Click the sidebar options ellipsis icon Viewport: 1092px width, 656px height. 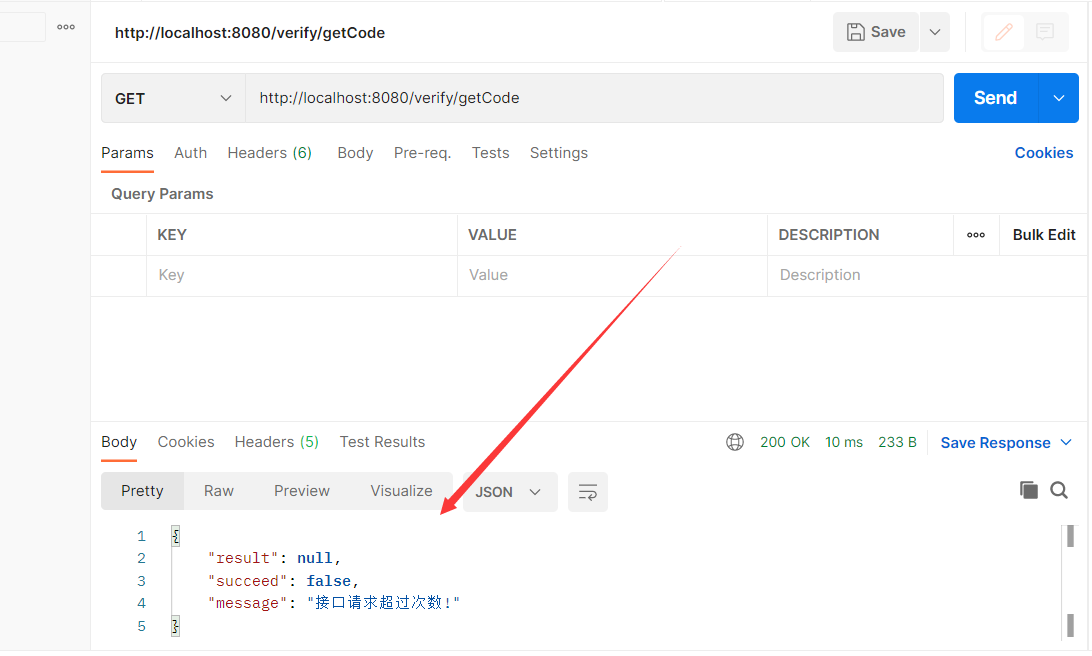click(x=66, y=27)
